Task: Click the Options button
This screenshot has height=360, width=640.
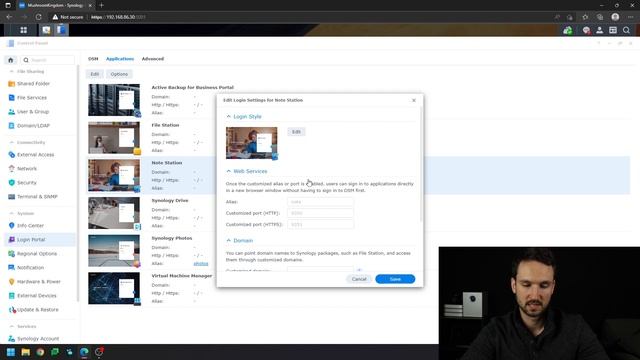Action: pos(119,74)
